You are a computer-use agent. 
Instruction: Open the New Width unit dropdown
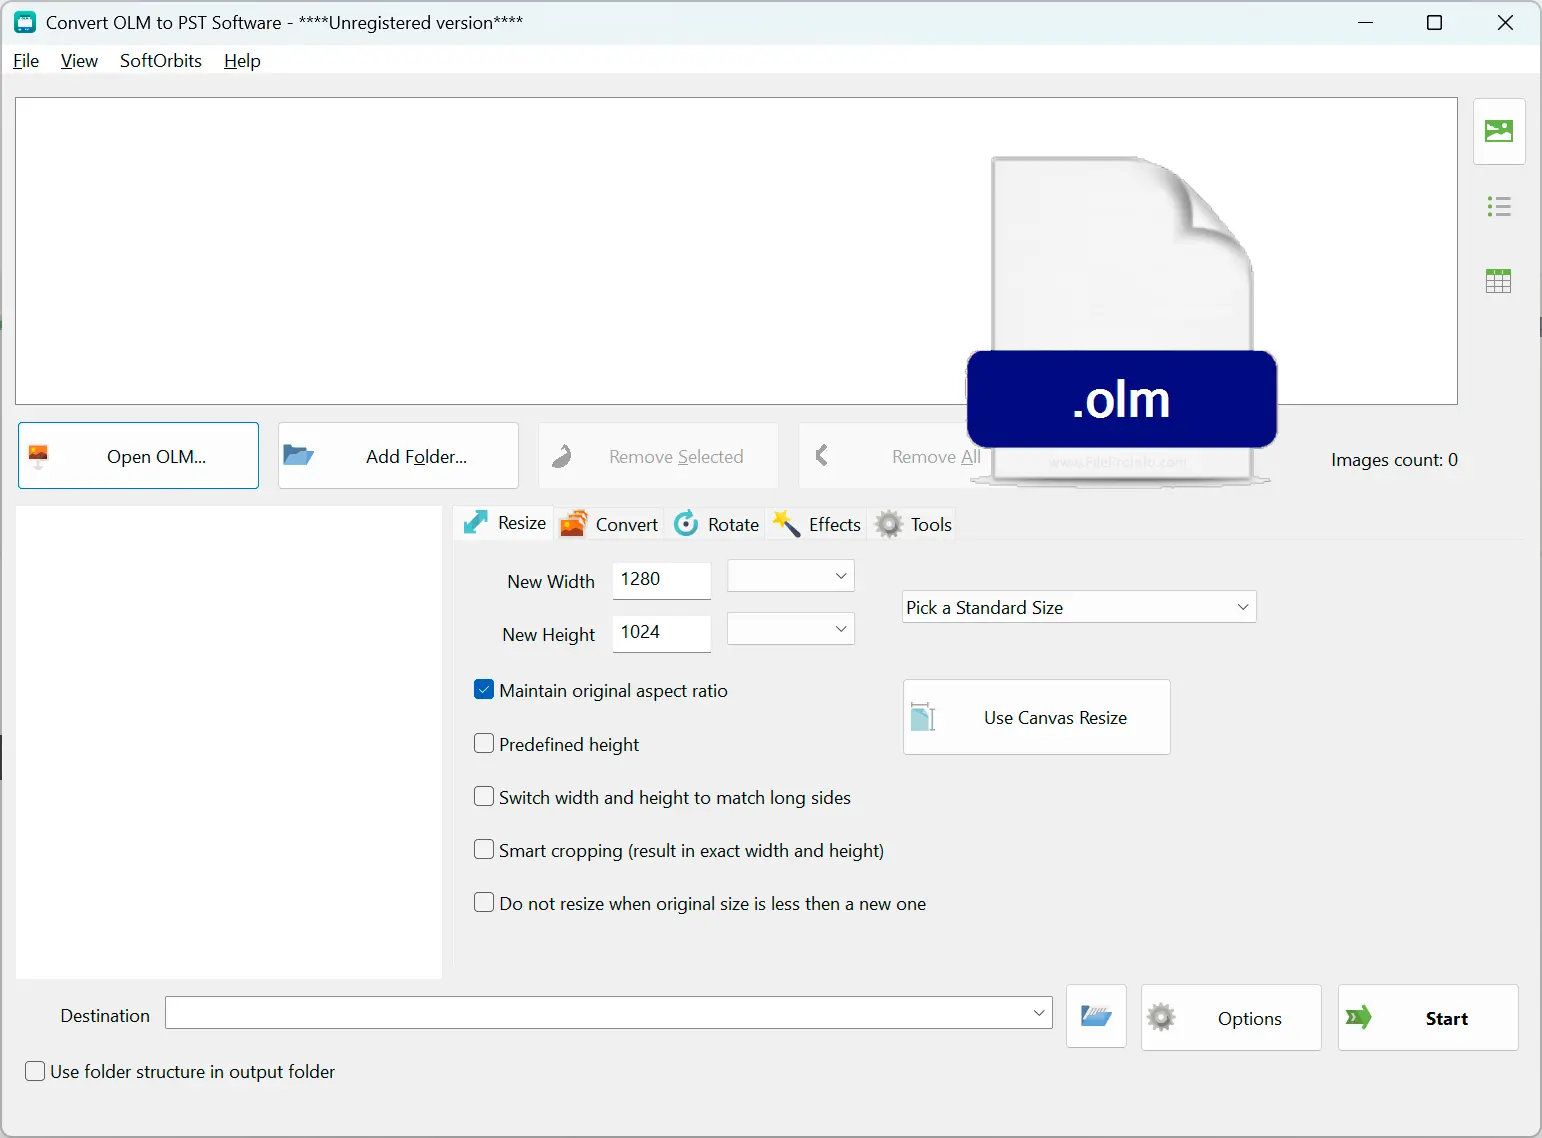(790, 576)
